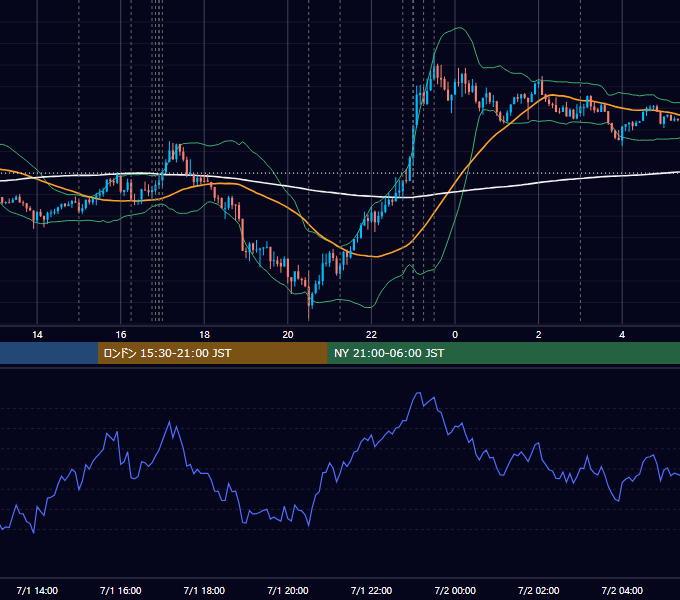The width and height of the screenshot is (680, 600).
Task: Select the 7/1 14:00 time label
Action: [37, 590]
